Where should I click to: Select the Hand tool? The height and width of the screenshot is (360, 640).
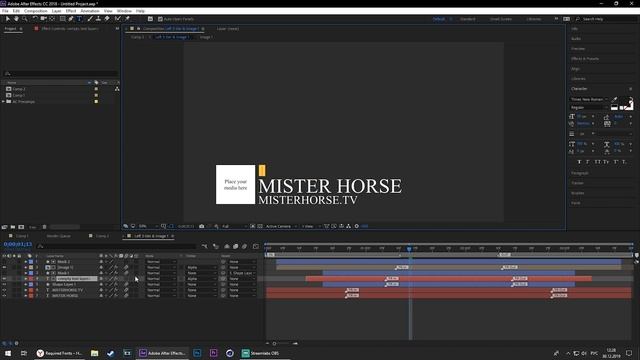(16, 19)
